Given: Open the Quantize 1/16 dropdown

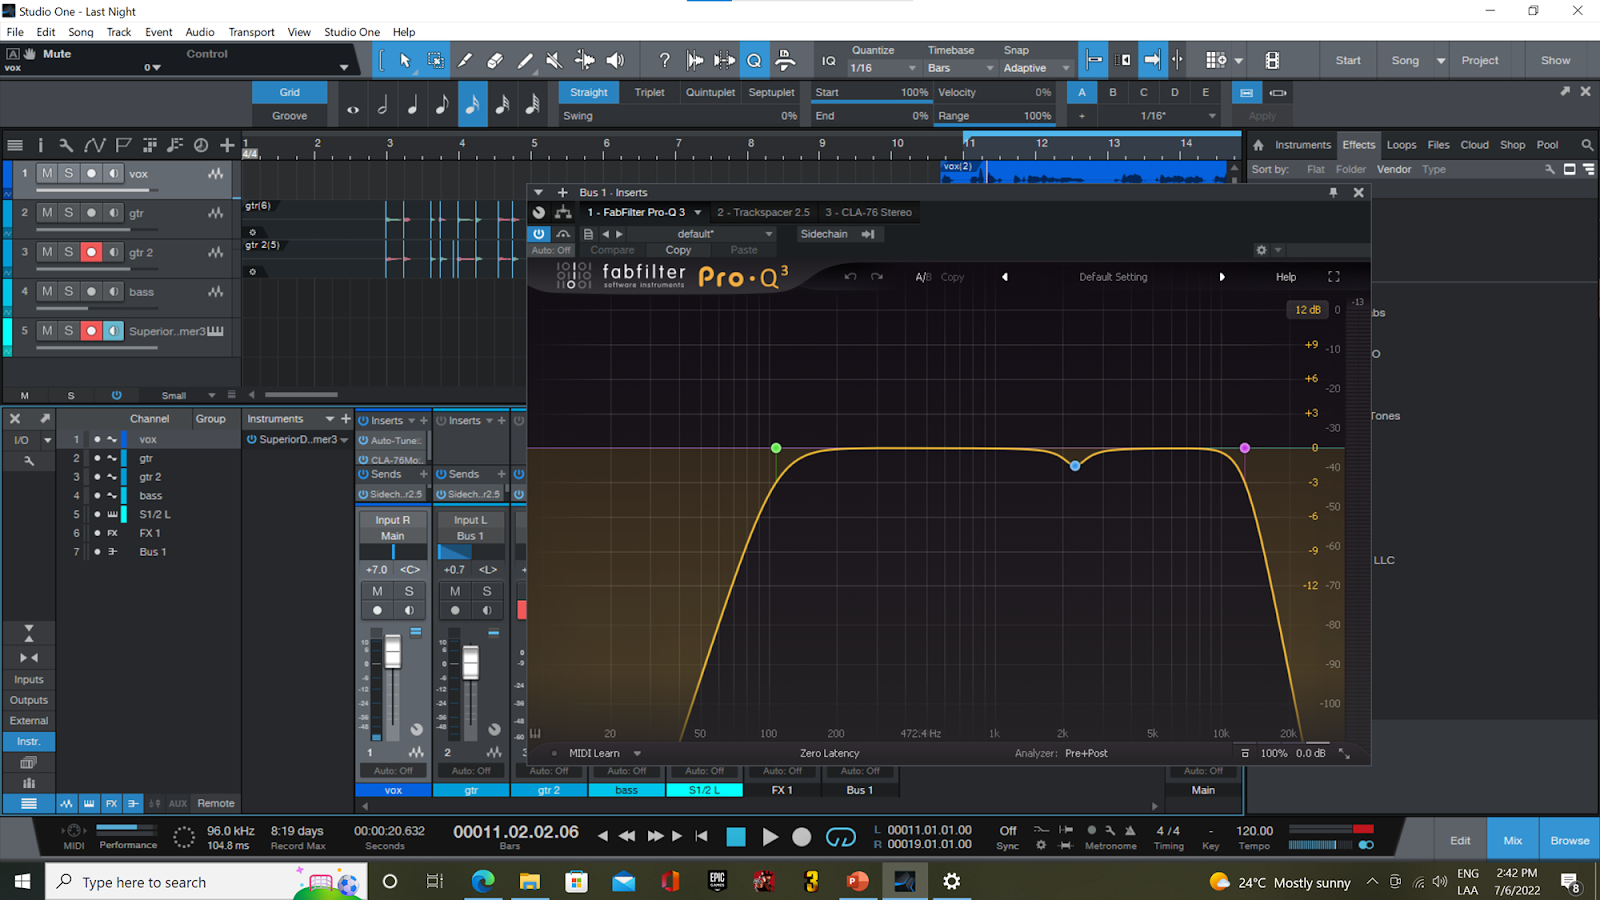Looking at the screenshot, I should (883, 68).
